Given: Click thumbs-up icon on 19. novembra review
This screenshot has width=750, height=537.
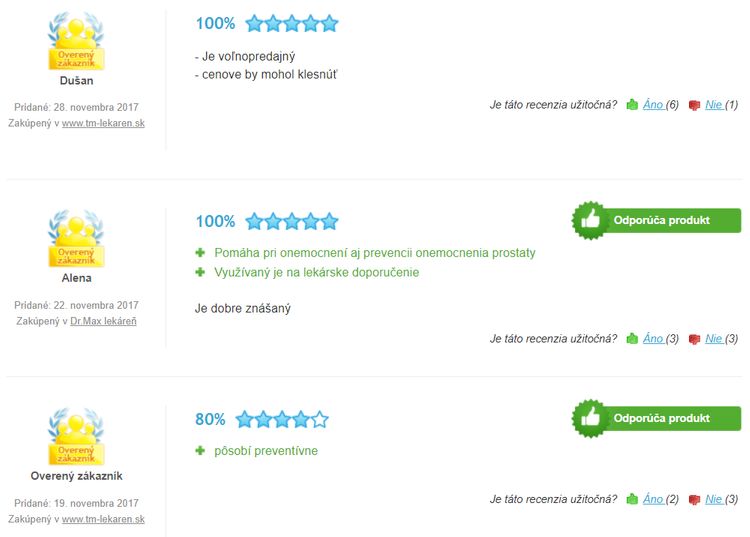Looking at the screenshot, I should 632,499.
